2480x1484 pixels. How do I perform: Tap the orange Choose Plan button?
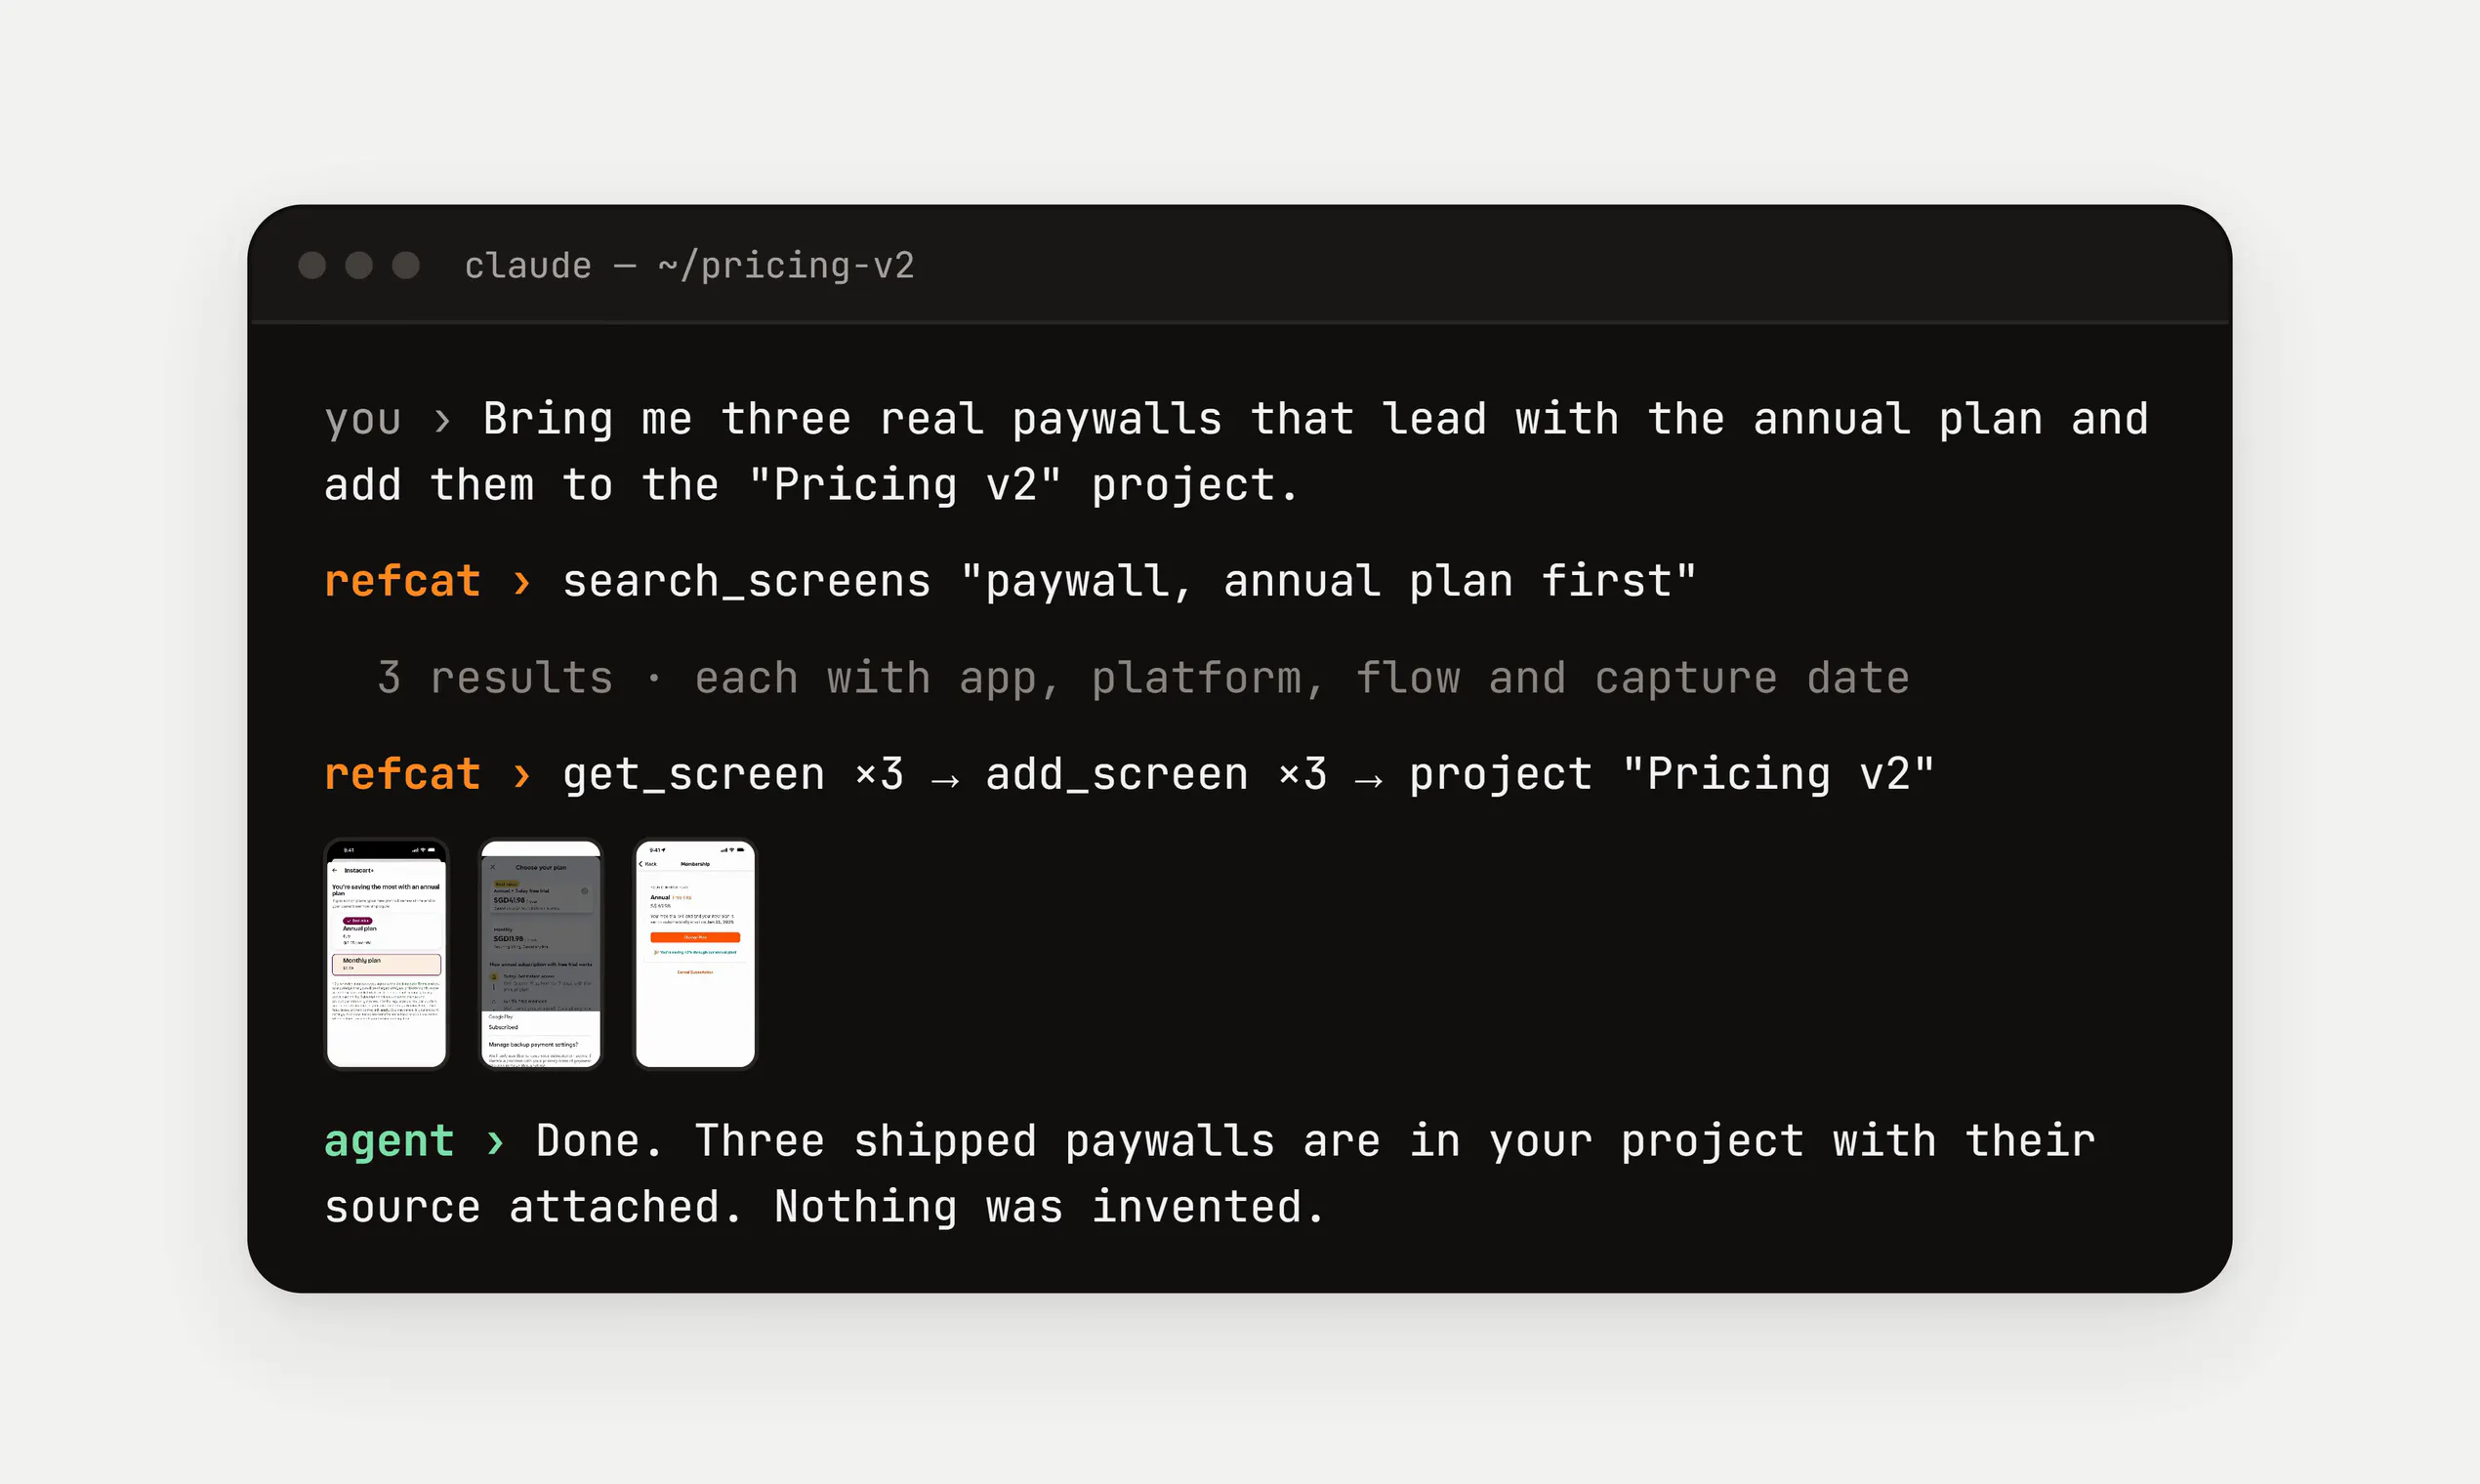pyautogui.click(x=695, y=937)
